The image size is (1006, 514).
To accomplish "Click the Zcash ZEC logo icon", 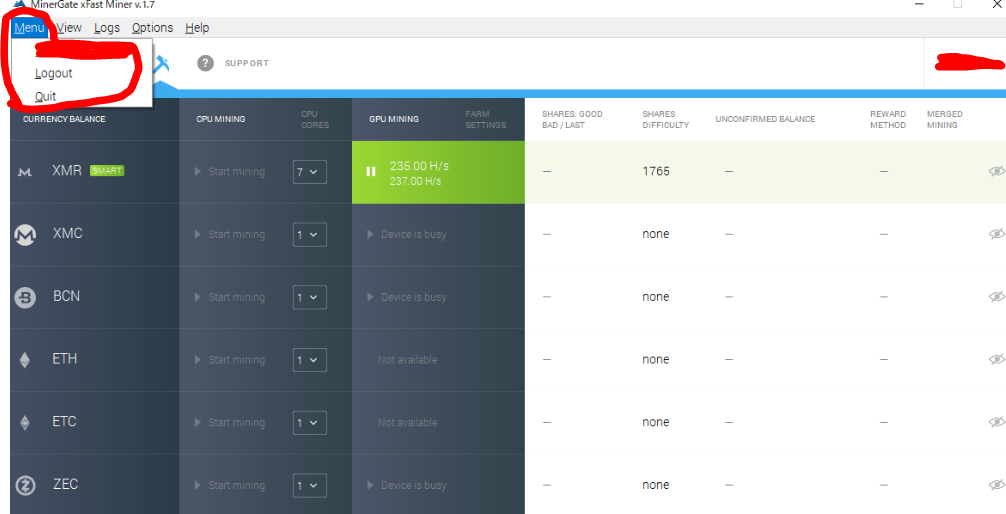I will [25, 486].
